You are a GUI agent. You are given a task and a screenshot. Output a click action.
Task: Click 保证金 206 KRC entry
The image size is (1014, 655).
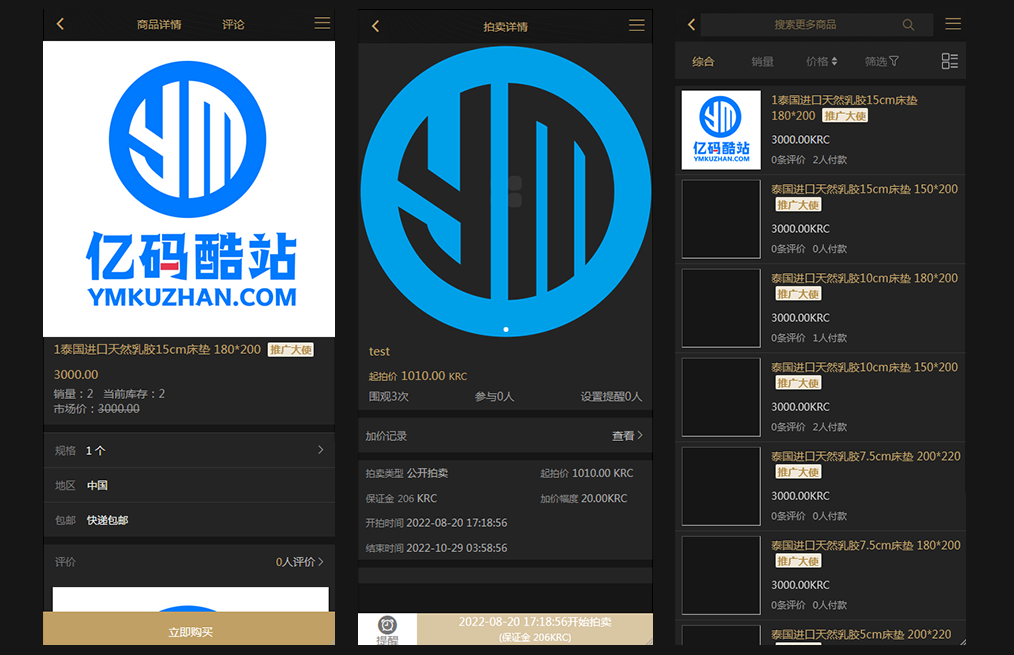(402, 499)
